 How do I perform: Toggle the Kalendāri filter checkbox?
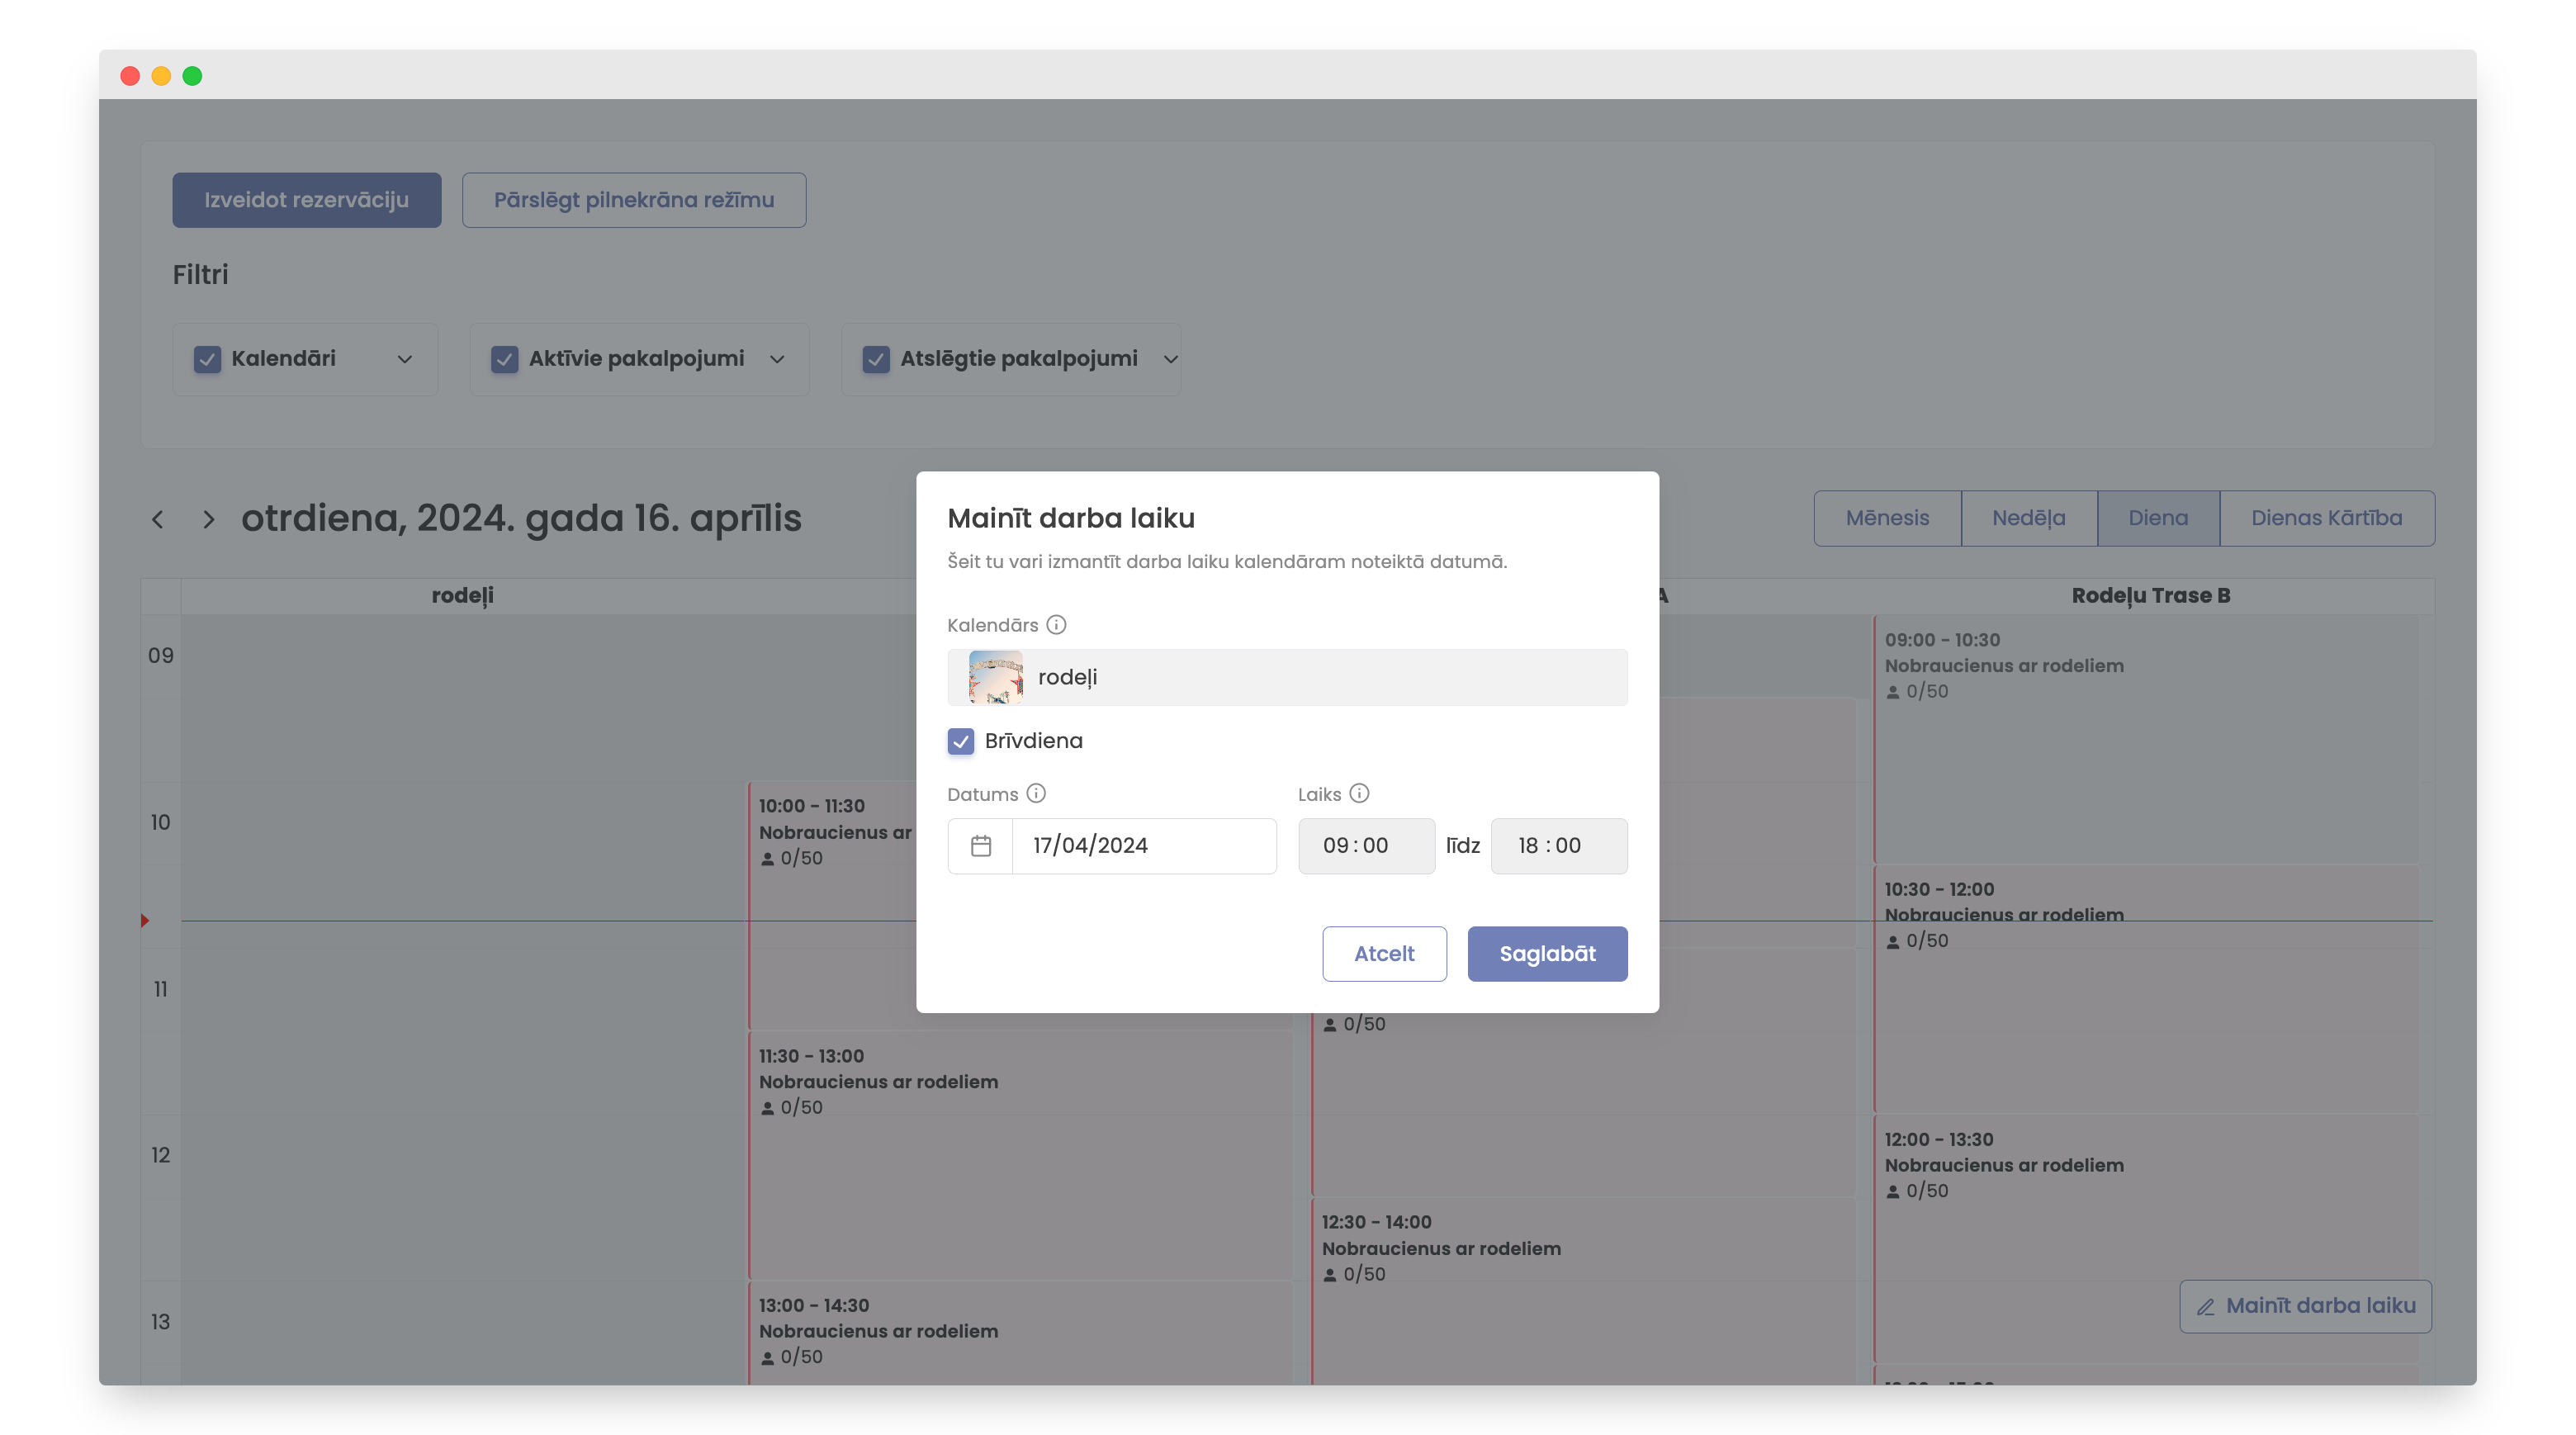coord(207,359)
